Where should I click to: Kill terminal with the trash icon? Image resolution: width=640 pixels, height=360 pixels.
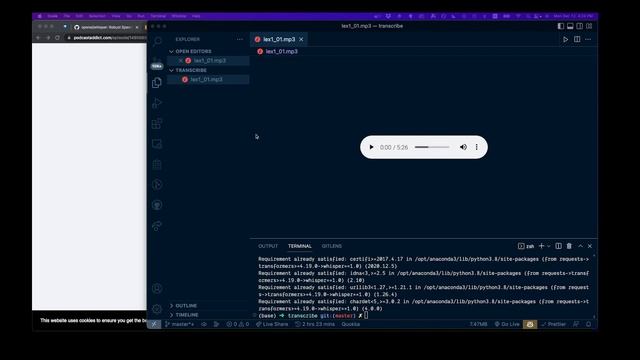[x=569, y=246]
